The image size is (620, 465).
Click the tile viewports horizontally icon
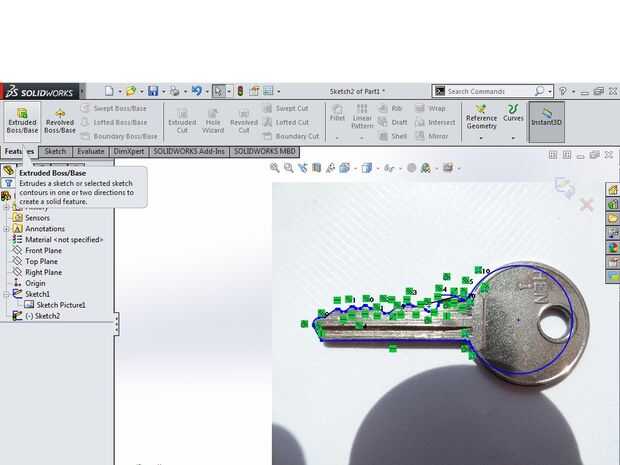coord(552,155)
